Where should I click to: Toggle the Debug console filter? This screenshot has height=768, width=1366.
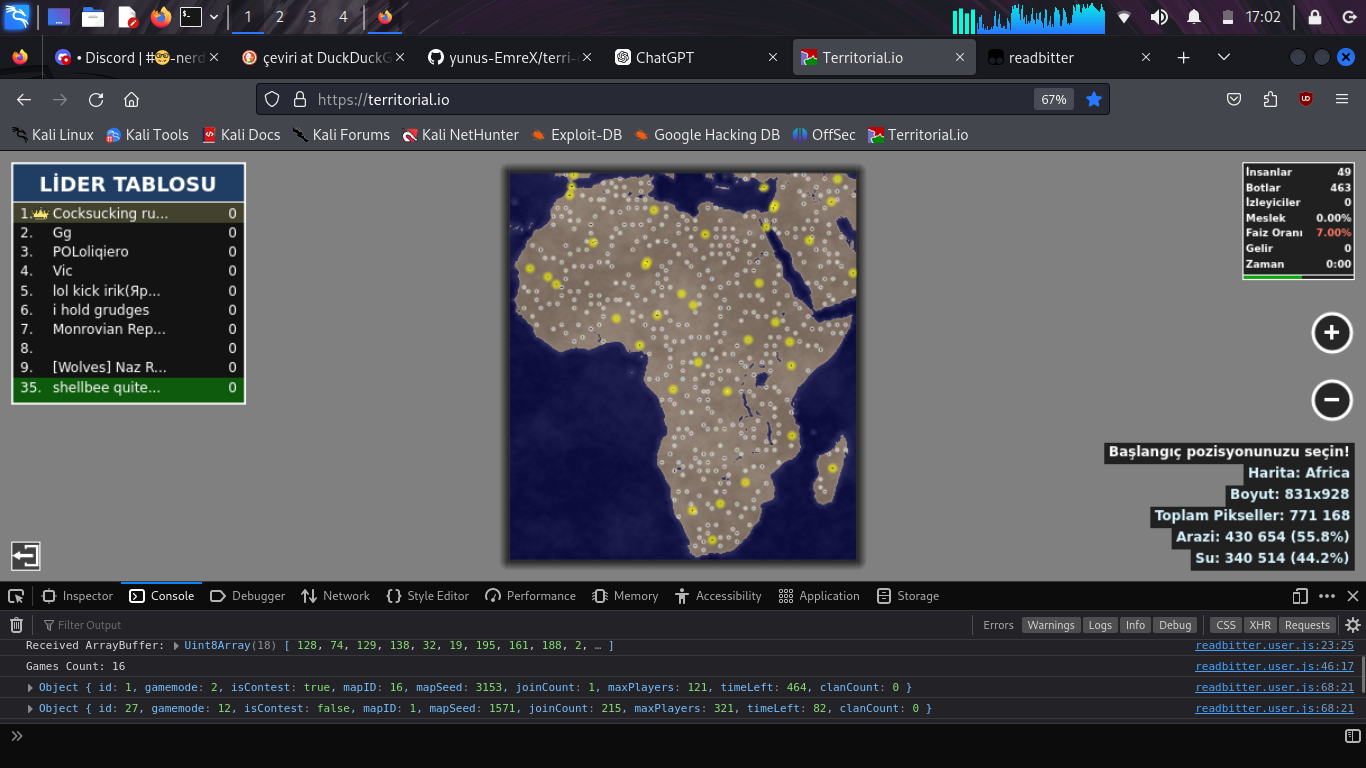(1175, 625)
